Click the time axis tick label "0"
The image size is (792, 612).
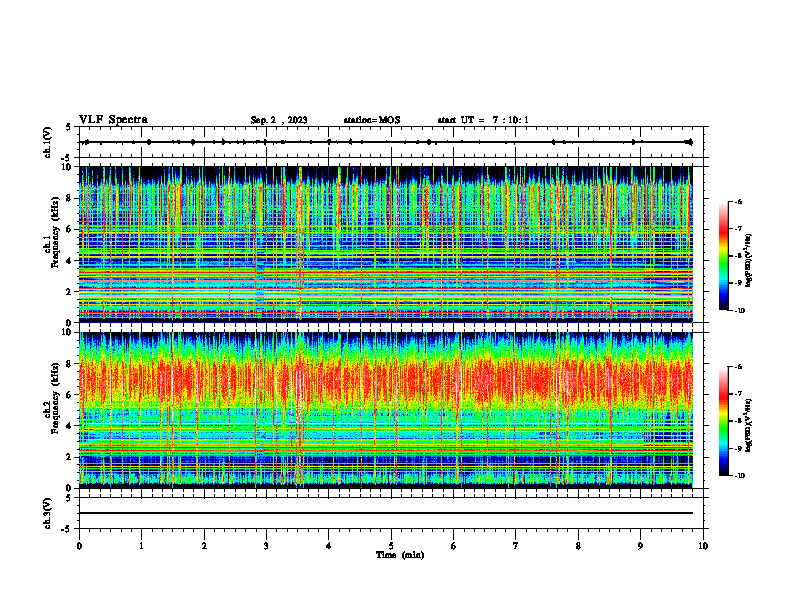[x=79, y=546]
